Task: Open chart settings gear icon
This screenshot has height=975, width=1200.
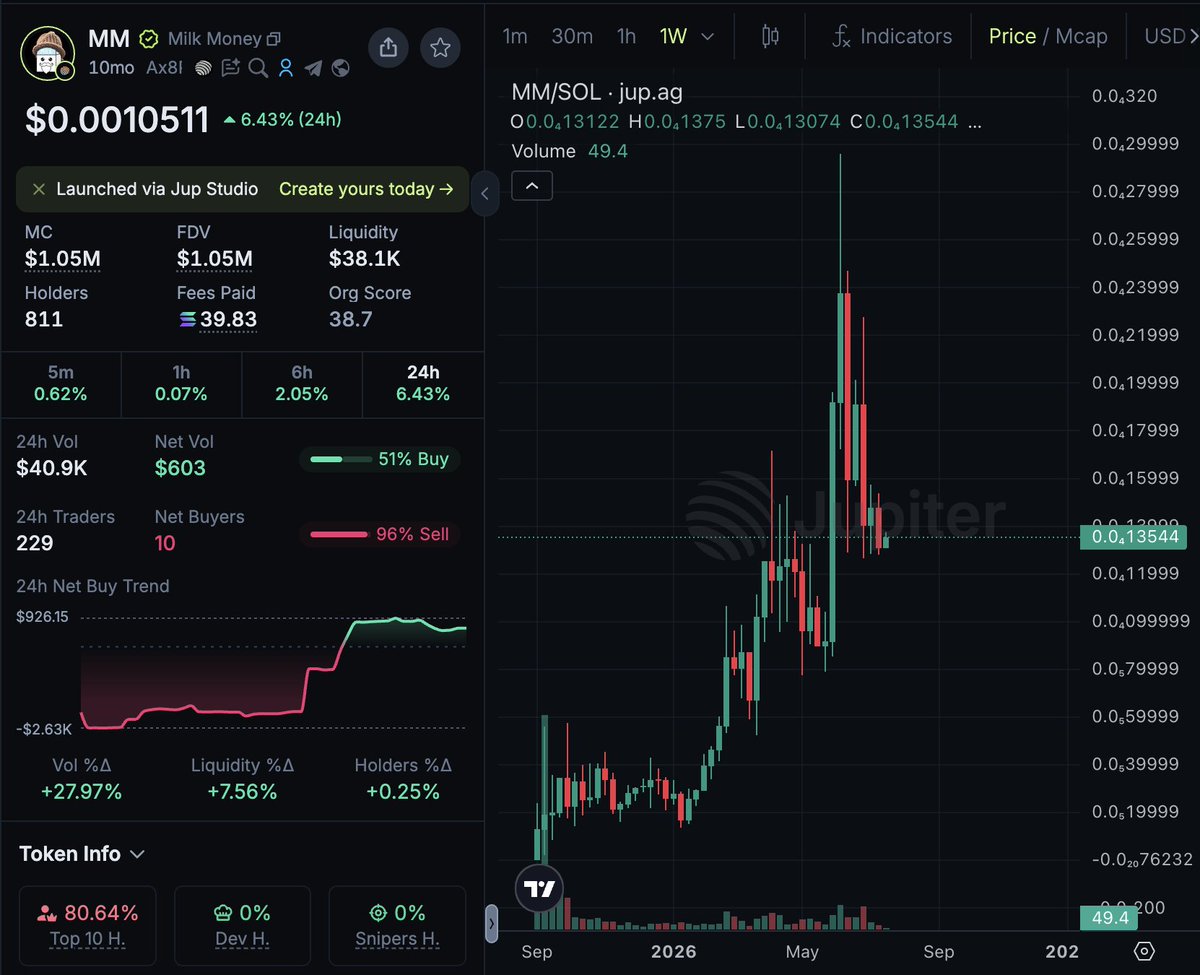Action: [1145, 951]
